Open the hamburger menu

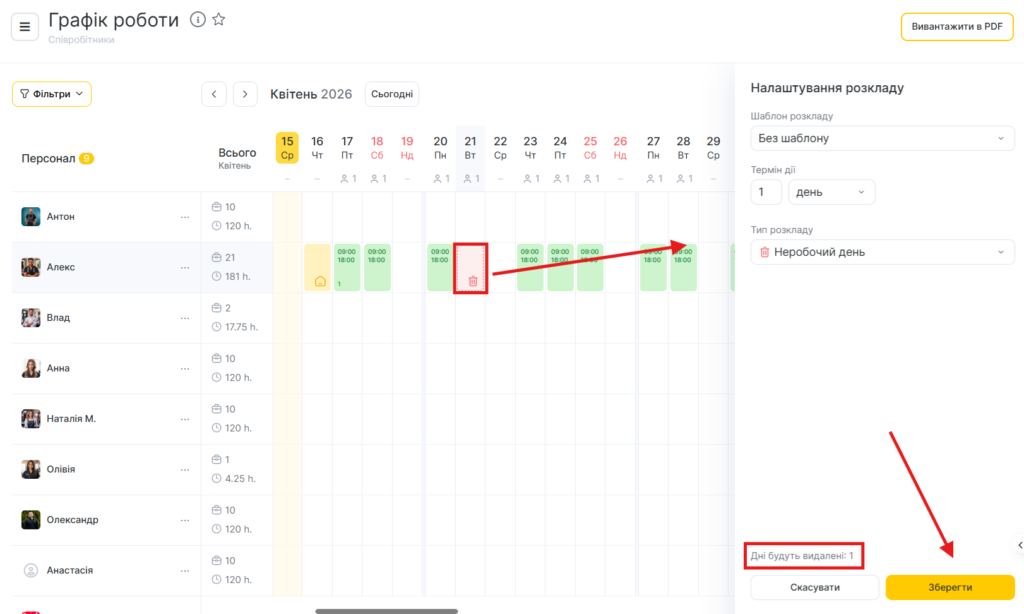tap(25, 26)
